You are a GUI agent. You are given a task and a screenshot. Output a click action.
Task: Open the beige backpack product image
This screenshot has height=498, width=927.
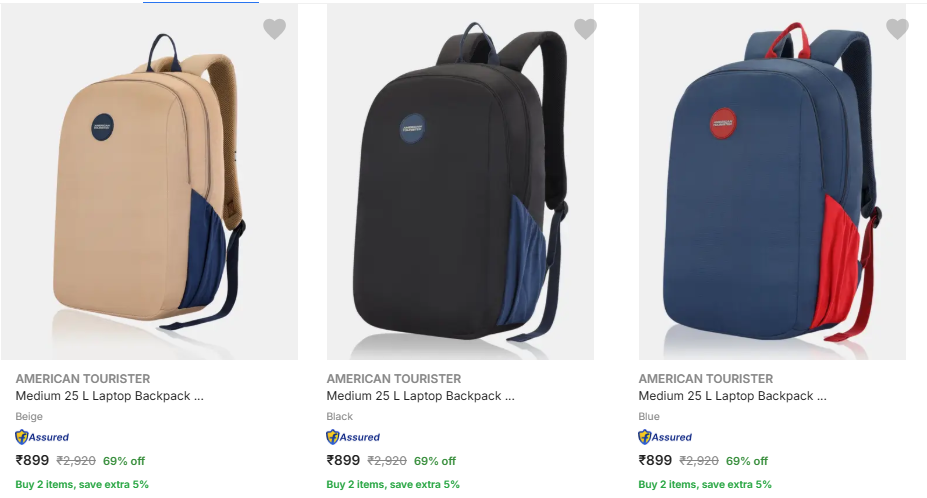coord(150,182)
